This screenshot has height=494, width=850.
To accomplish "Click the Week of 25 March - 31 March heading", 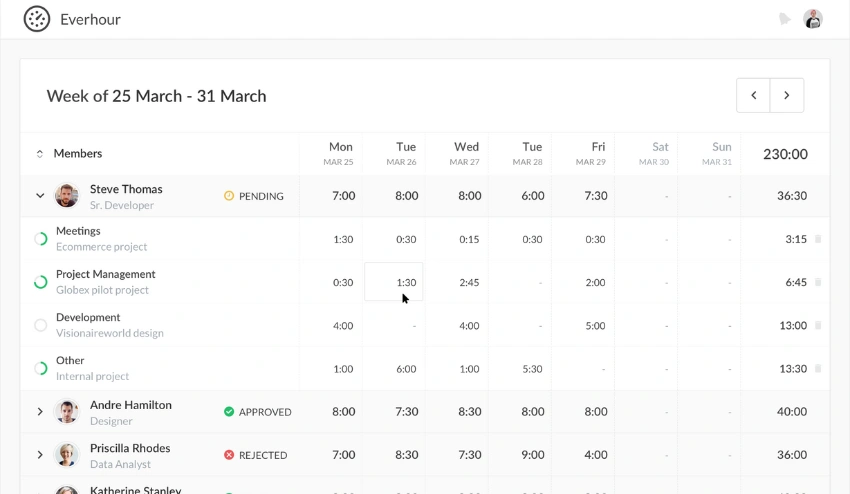I will pyautogui.click(x=157, y=96).
